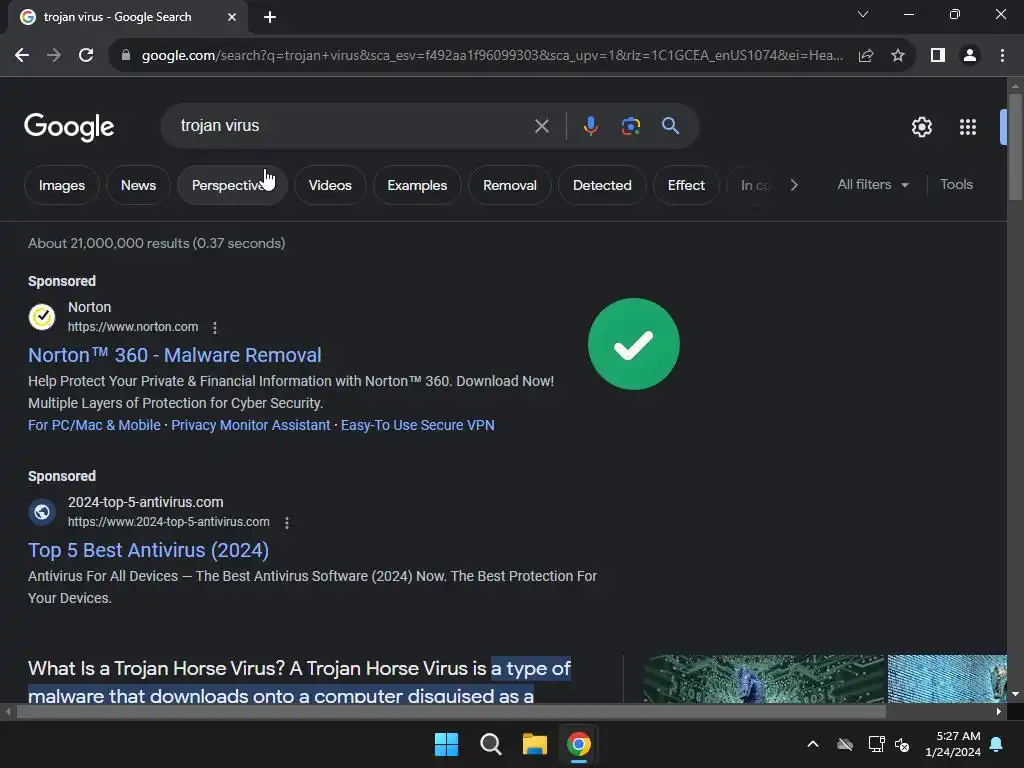Click the vertical scrollbar thumb
Screen dimensions: 1024x768
pos(1015,147)
